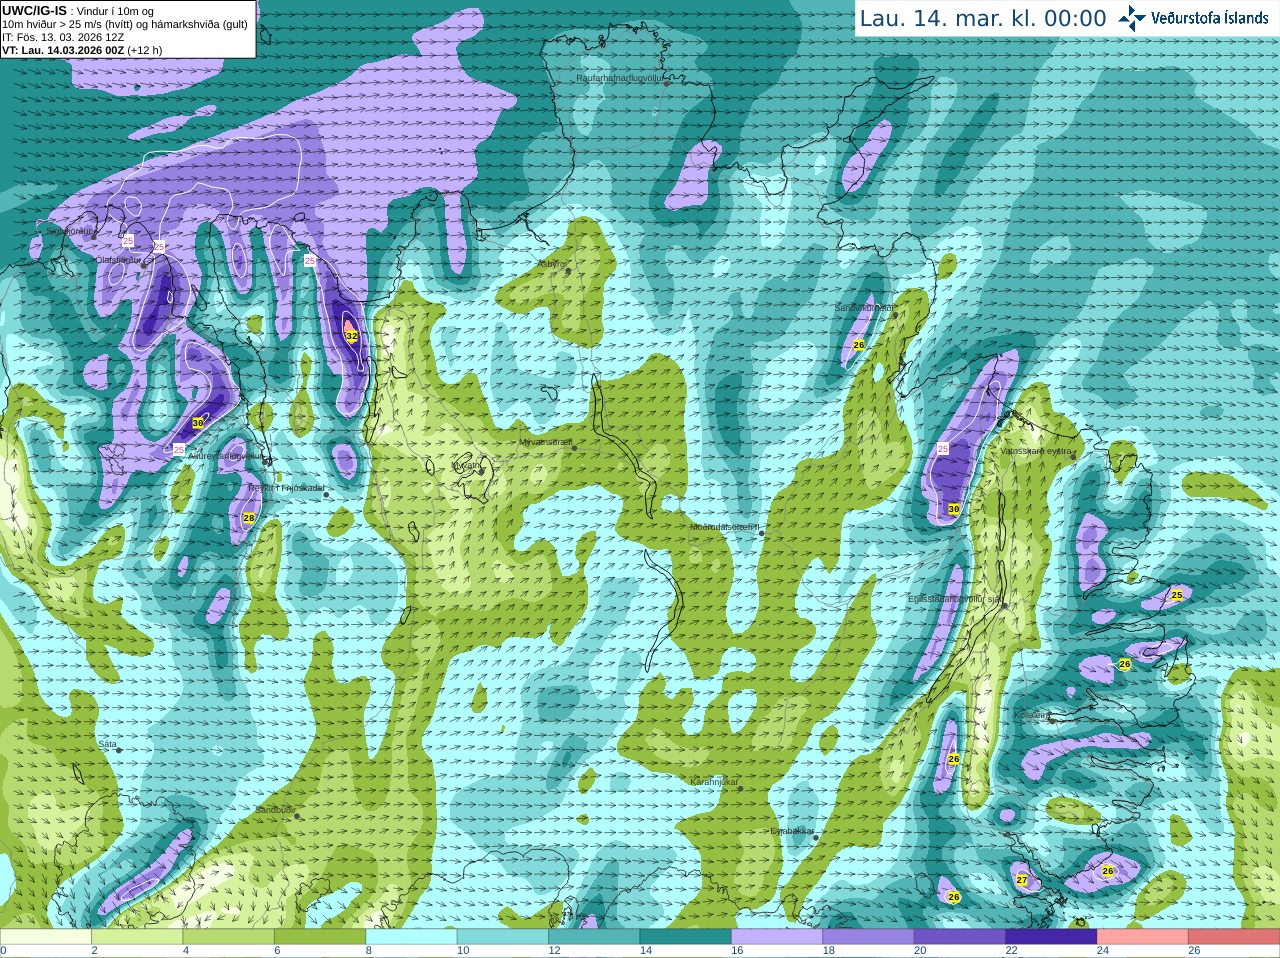Click the 'IT: Fös. 13. 03. 2026 12Z' line
This screenshot has height=958, width=1280.
(63, 37)
